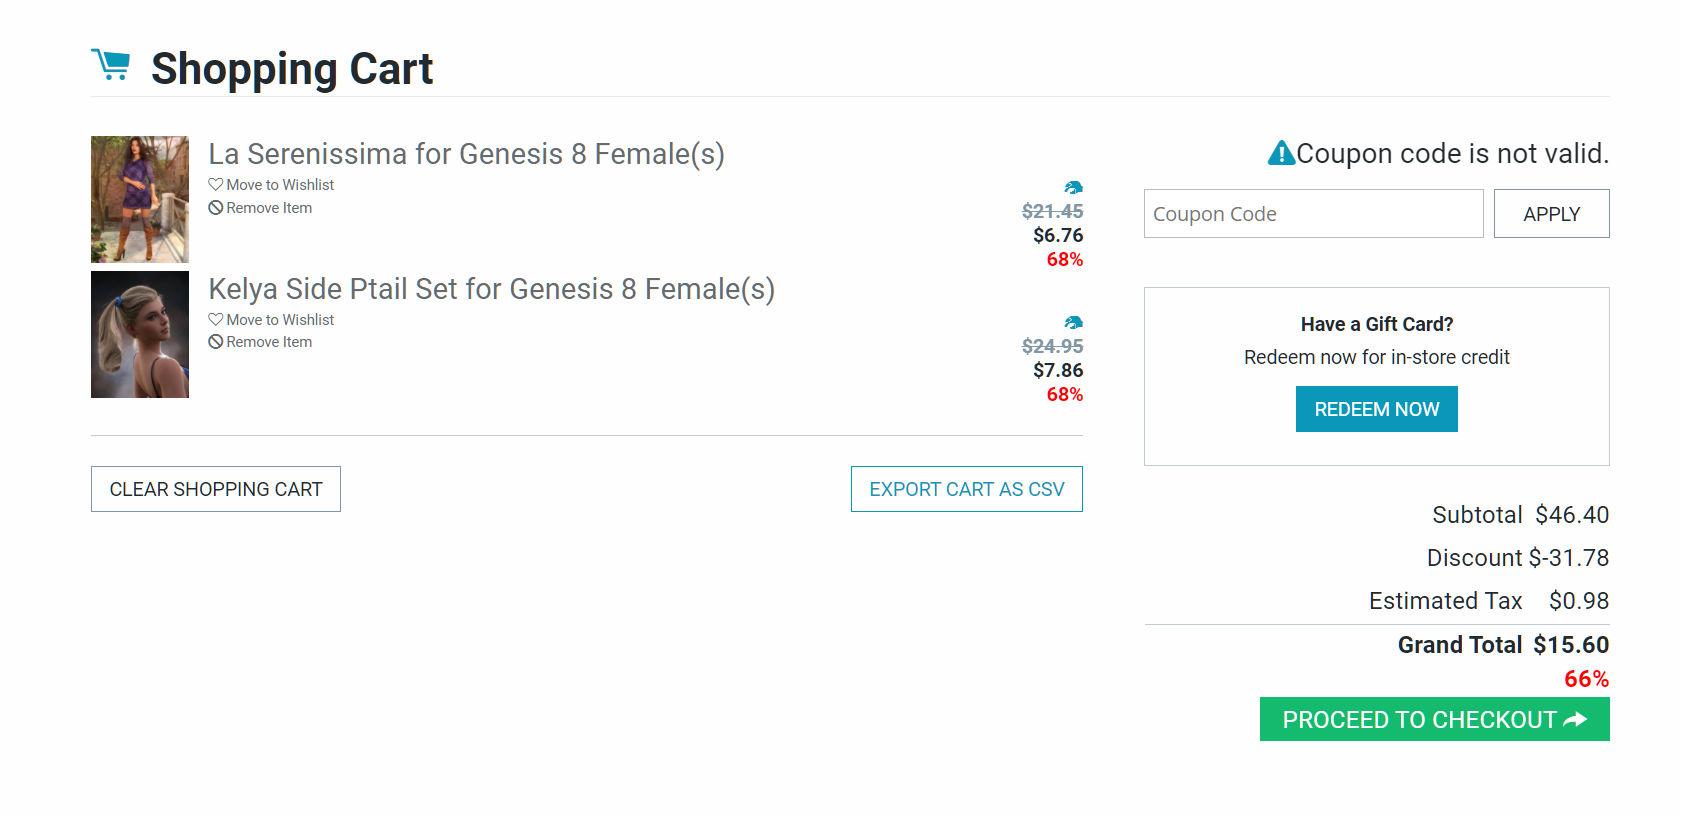Open La Serenissima product thumbnail
Screen dimensions: 1681x816
[140, 199]
